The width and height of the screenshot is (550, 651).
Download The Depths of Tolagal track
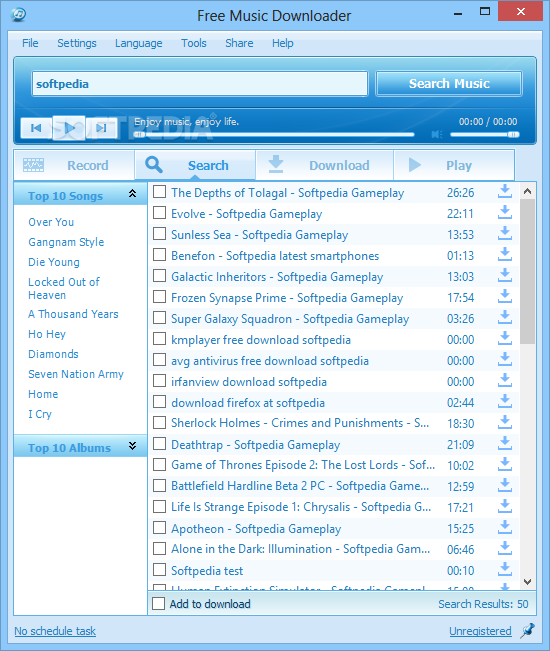coord(505,192)
